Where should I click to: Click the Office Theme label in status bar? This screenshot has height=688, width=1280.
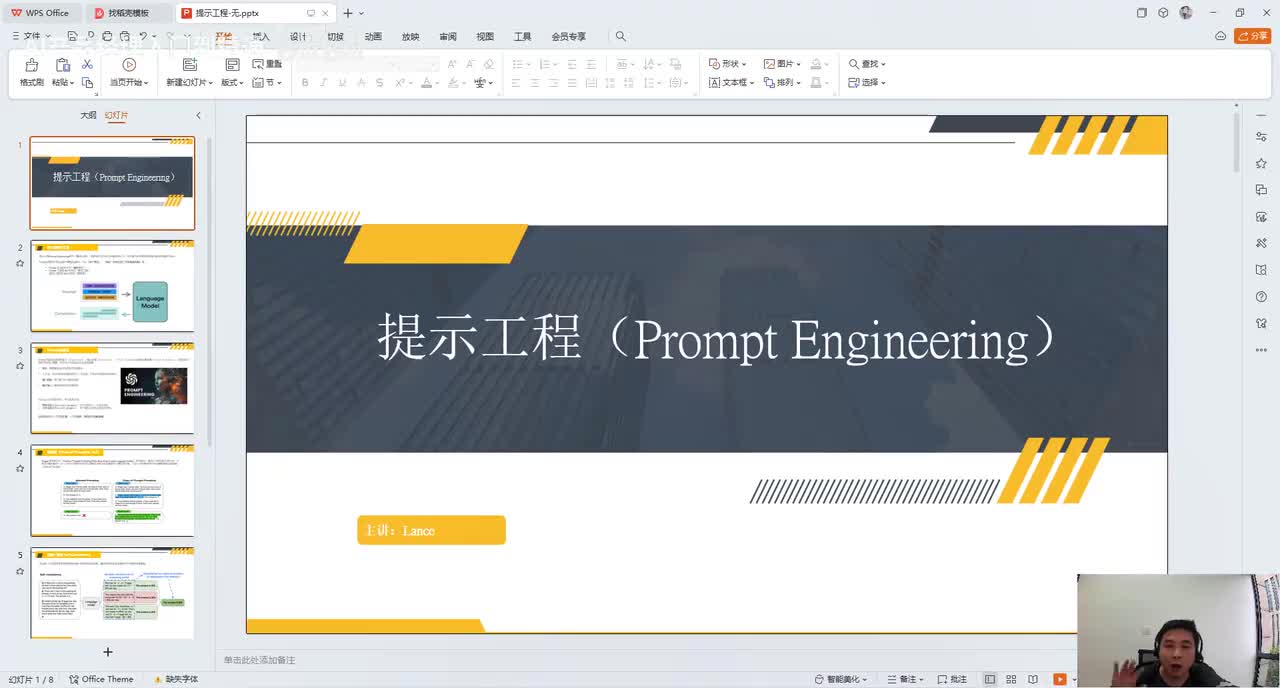coord(101,679)
